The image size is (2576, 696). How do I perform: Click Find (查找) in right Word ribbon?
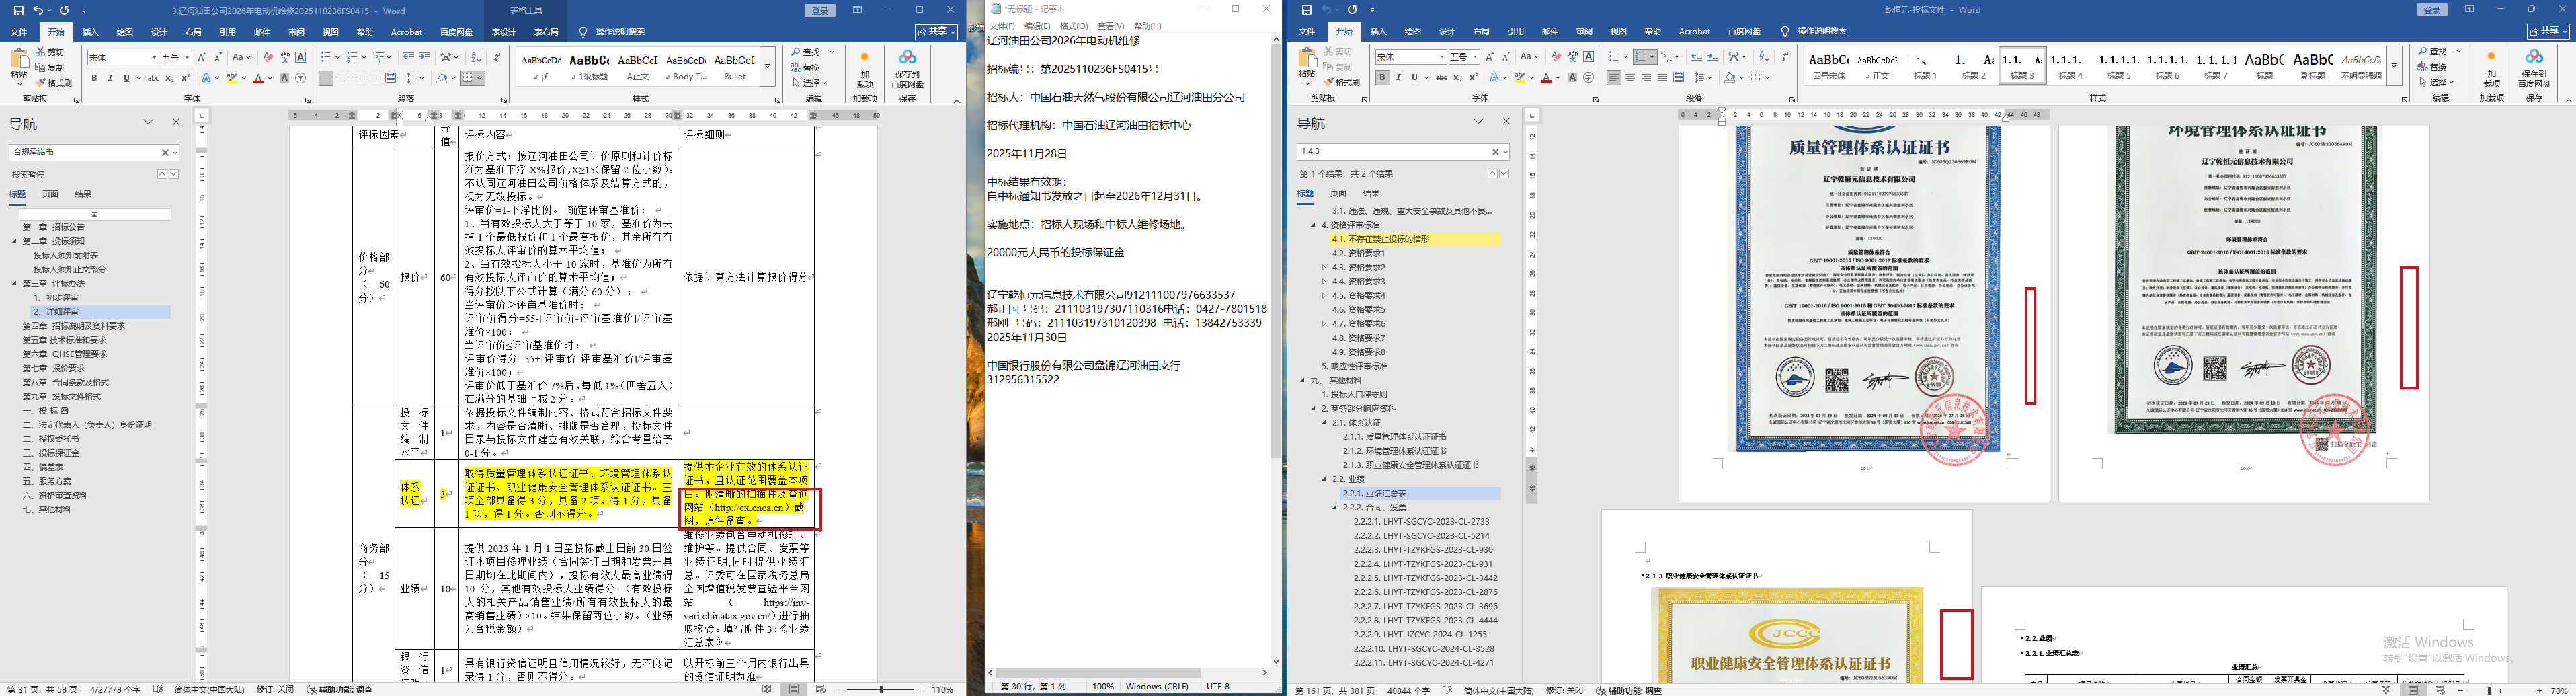[2434, 51]
